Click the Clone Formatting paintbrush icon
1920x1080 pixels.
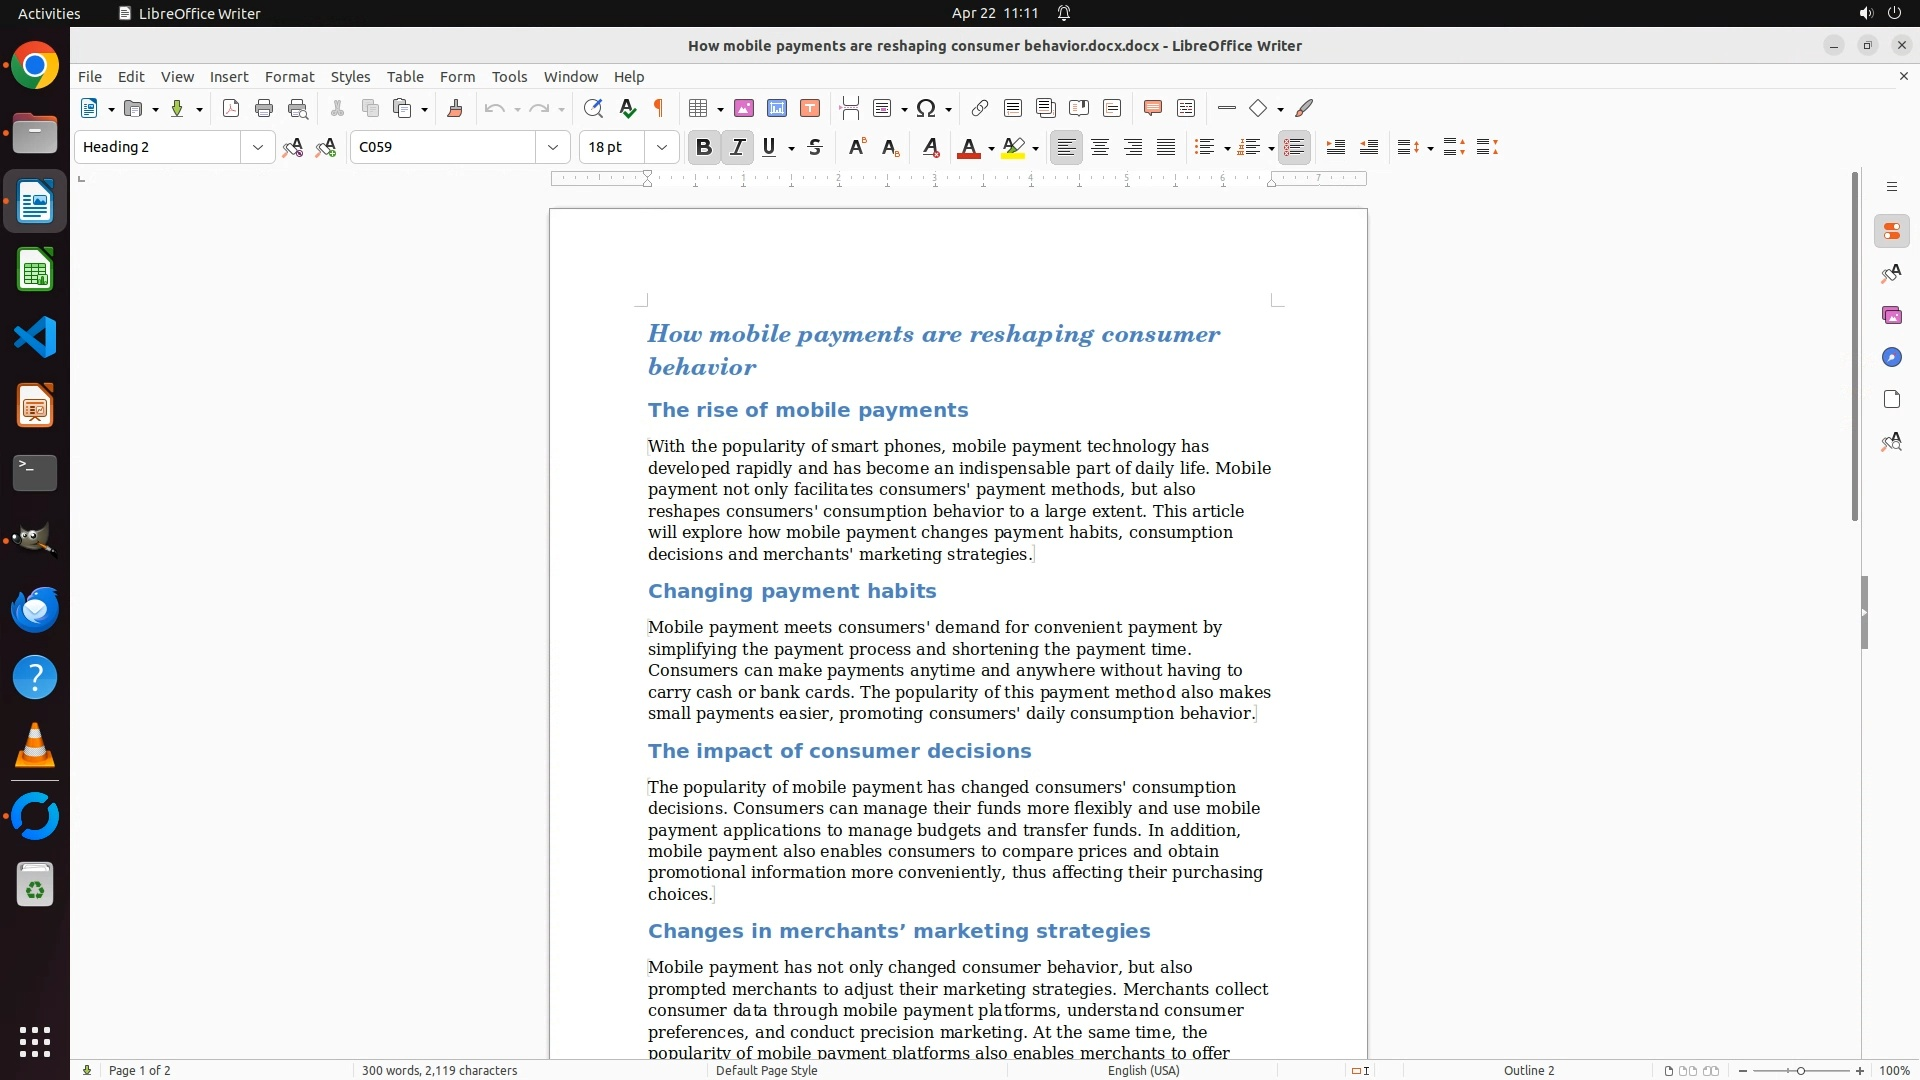pos(455,109)
